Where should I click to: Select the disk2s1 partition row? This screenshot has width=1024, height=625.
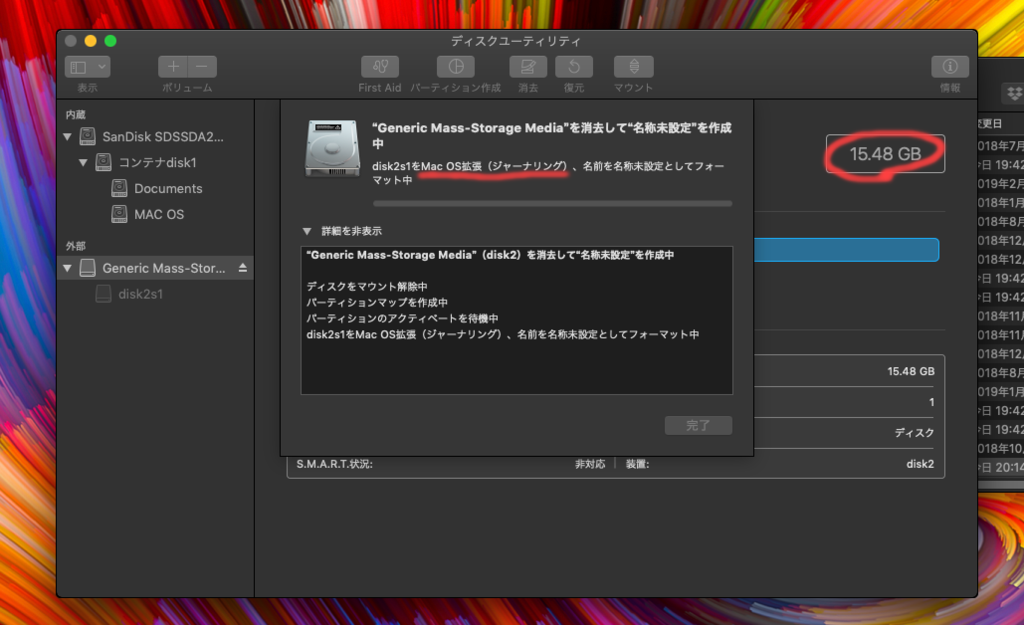pyautogui.click(x=155, y=294)
